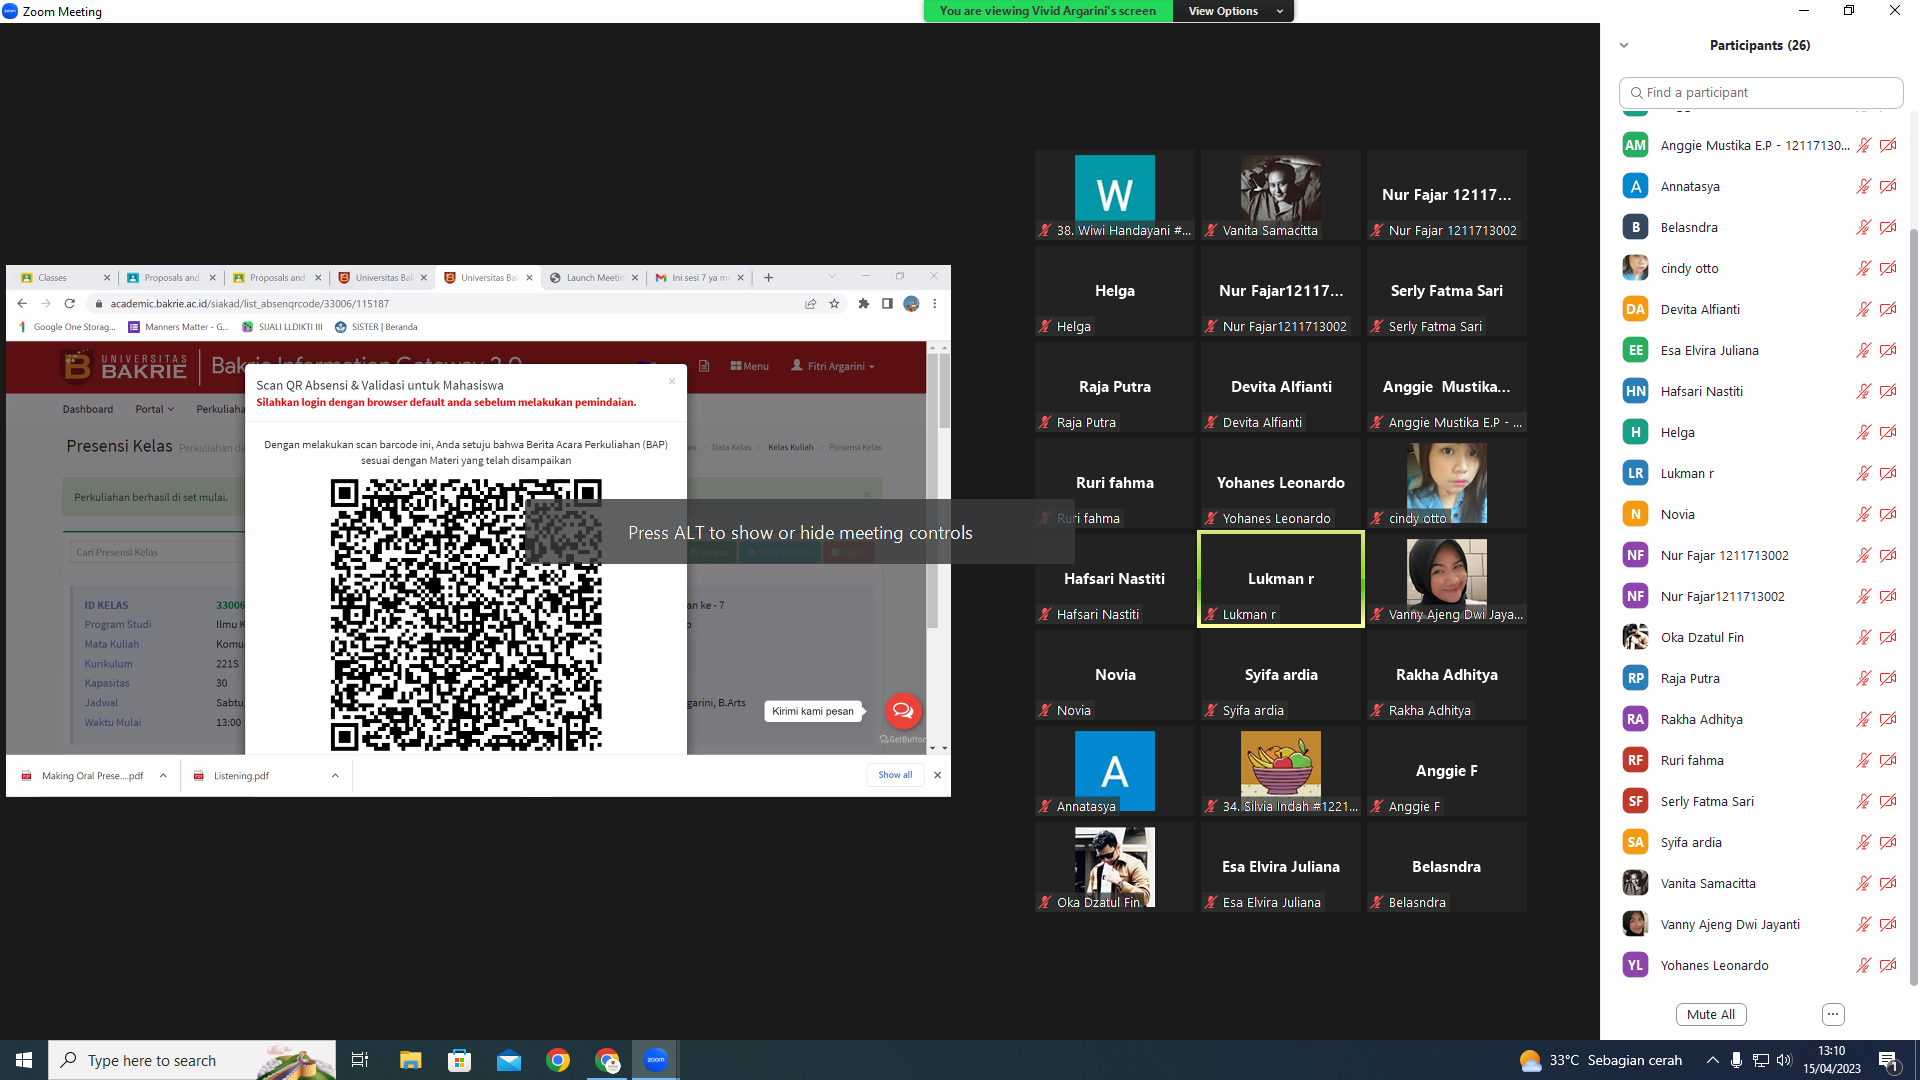Open the Dashboard link
This screenshot has width=1920, height=1080.
(x=88, y=409)
